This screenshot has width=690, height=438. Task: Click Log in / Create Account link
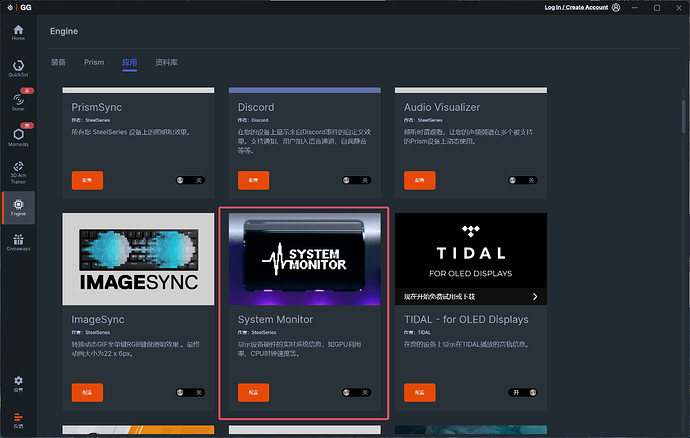click(576, 7)
